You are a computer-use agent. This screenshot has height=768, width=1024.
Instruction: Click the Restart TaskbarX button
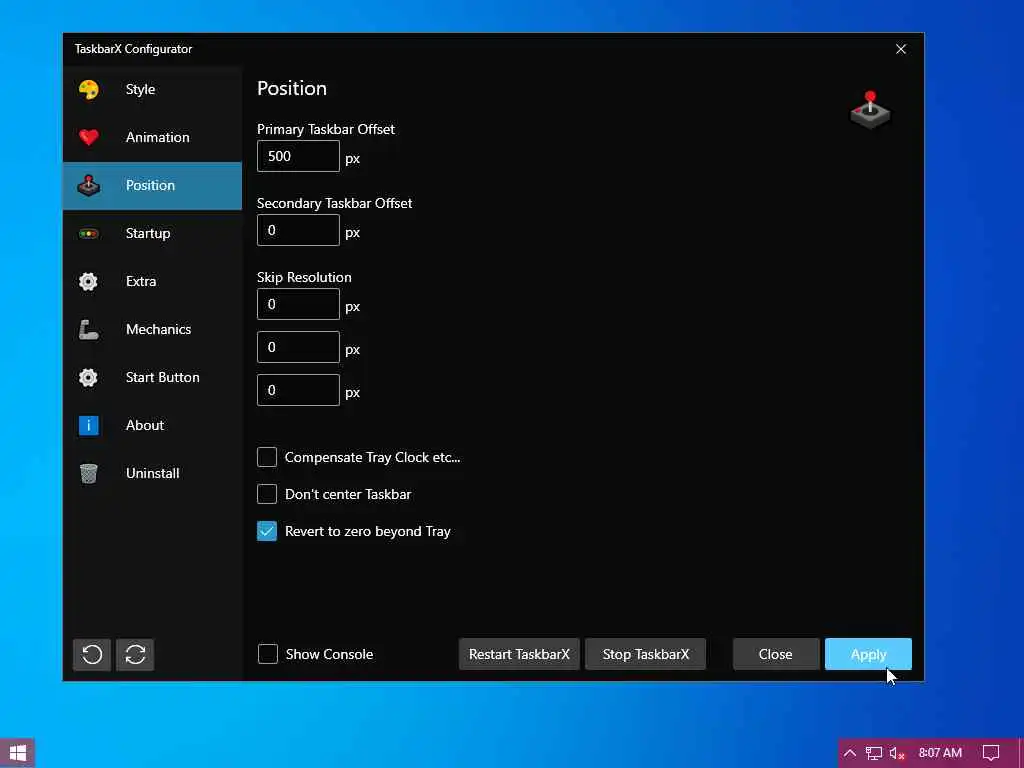[519, 654]
